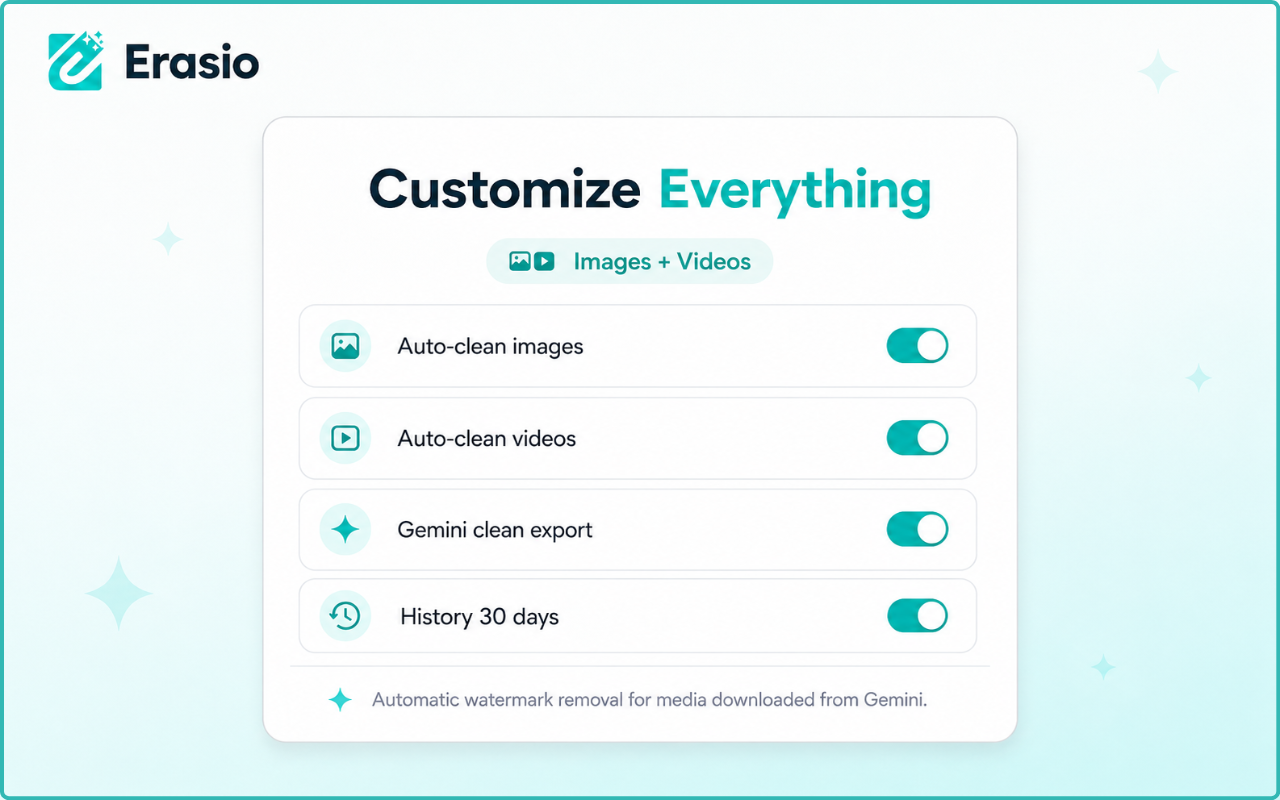This screenshot has width=1280, height=800.
Task: Click the Erasio brand name text
Action: click(x=192, y=63)
